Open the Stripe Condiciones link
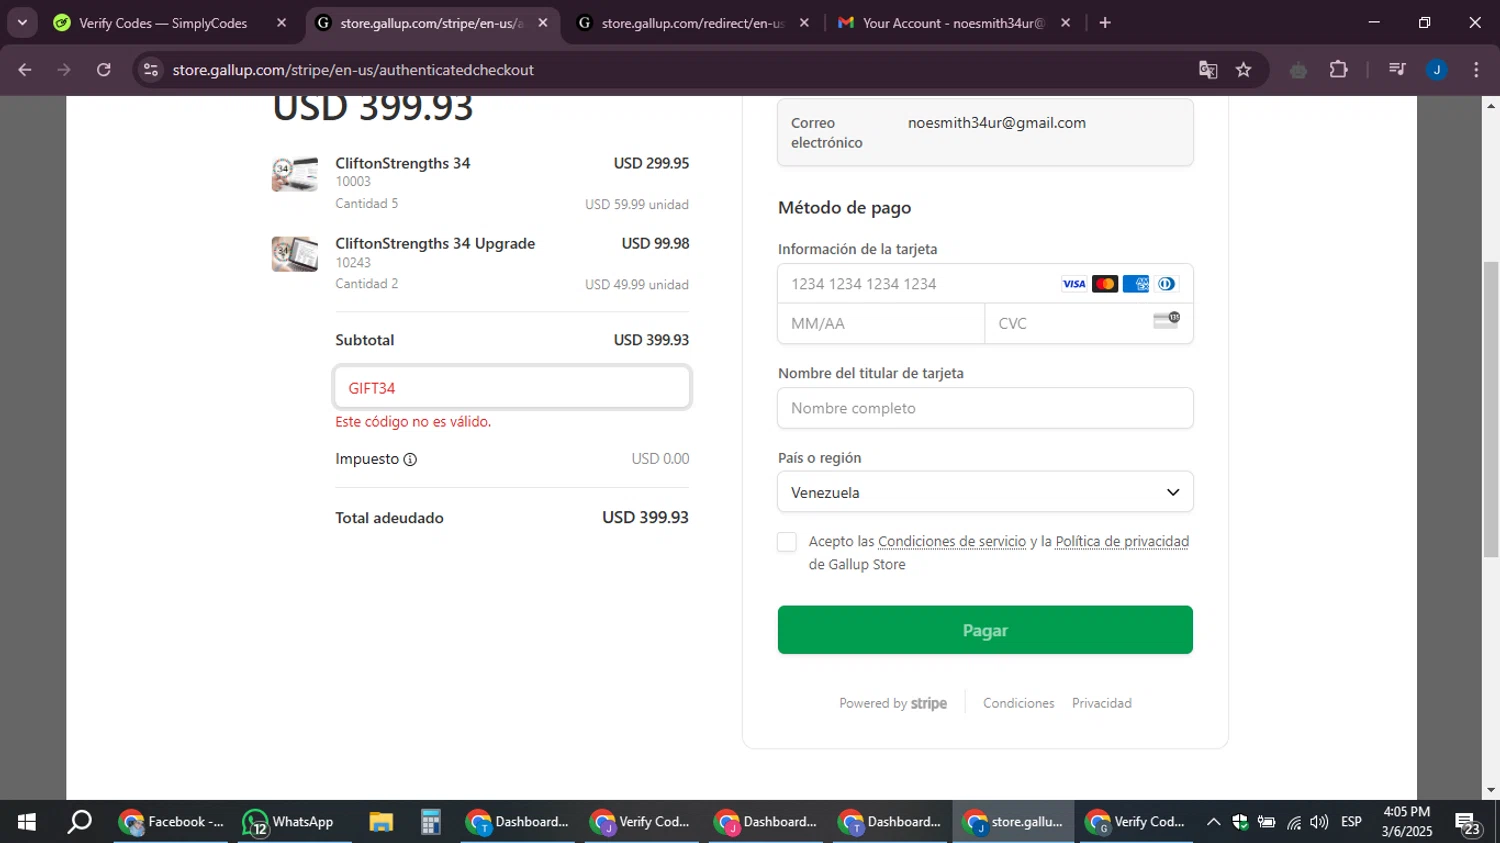The image size is (1500, 843). 1018,703
